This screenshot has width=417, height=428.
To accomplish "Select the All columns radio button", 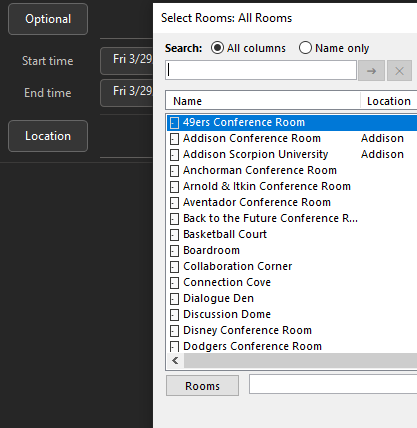I will click(x=217, y=48).
